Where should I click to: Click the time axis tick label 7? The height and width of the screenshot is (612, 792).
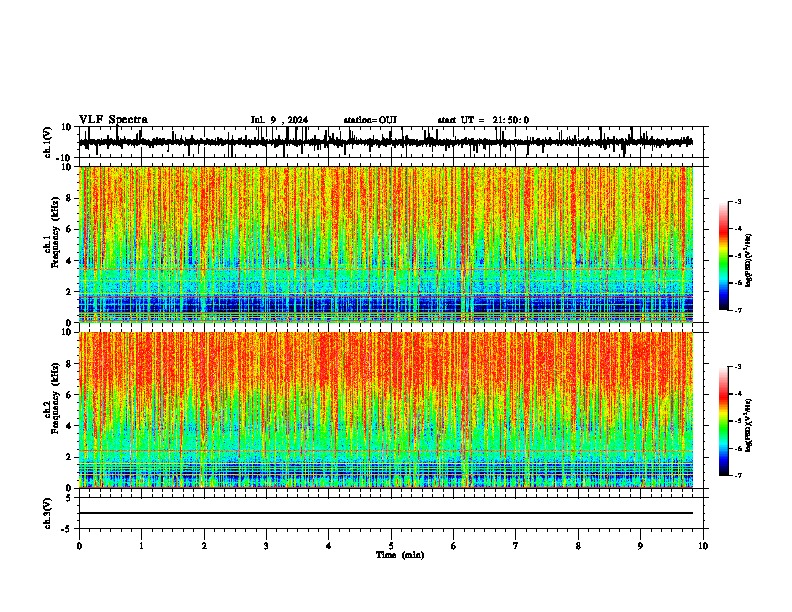tap(516, 546)
